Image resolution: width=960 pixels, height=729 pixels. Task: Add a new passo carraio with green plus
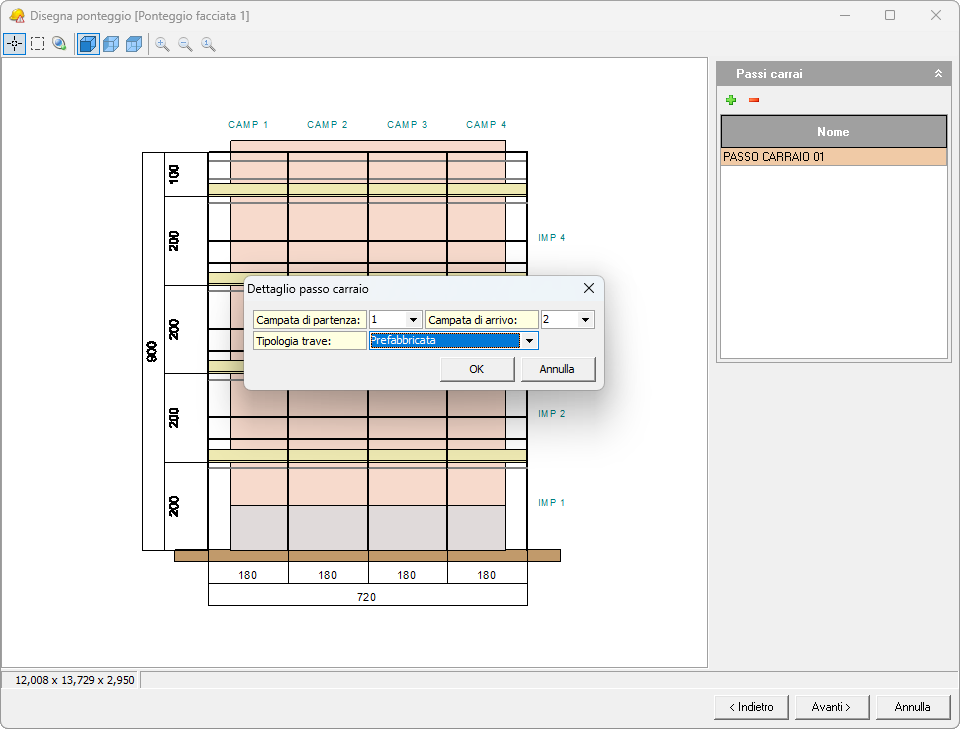731,100
